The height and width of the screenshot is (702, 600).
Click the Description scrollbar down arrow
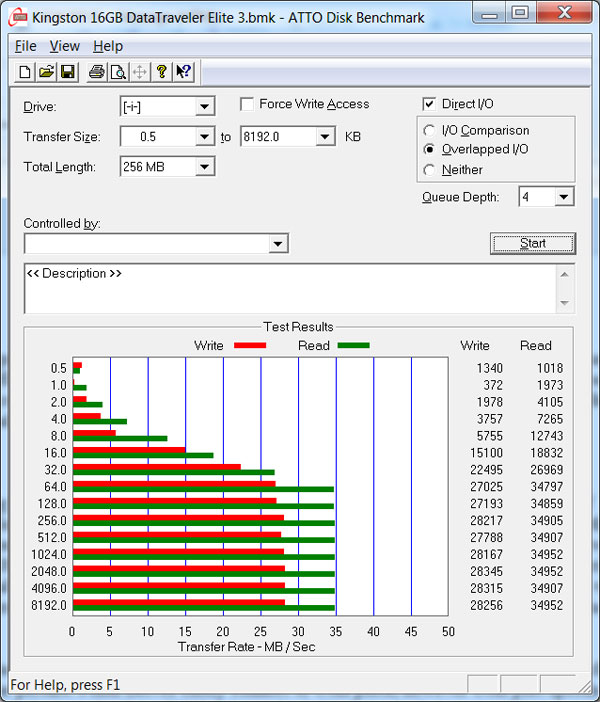click(x=565, y=303)
